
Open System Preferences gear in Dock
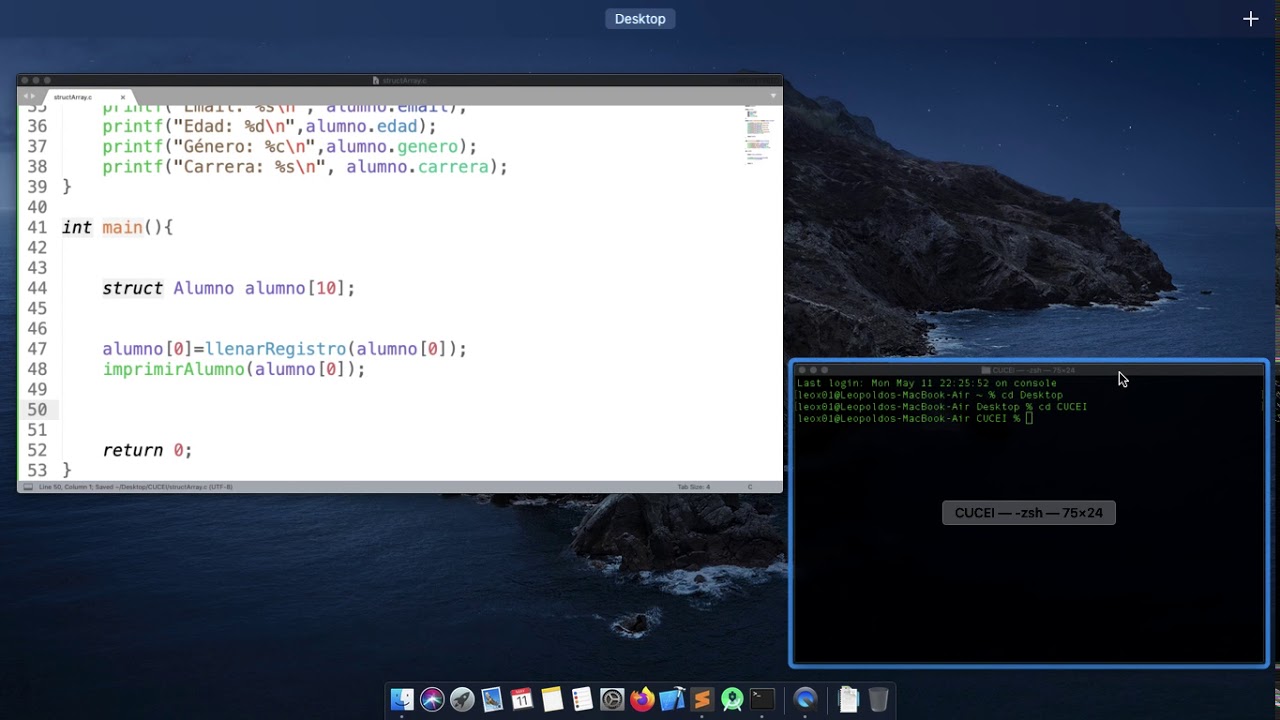coord(612,700)
